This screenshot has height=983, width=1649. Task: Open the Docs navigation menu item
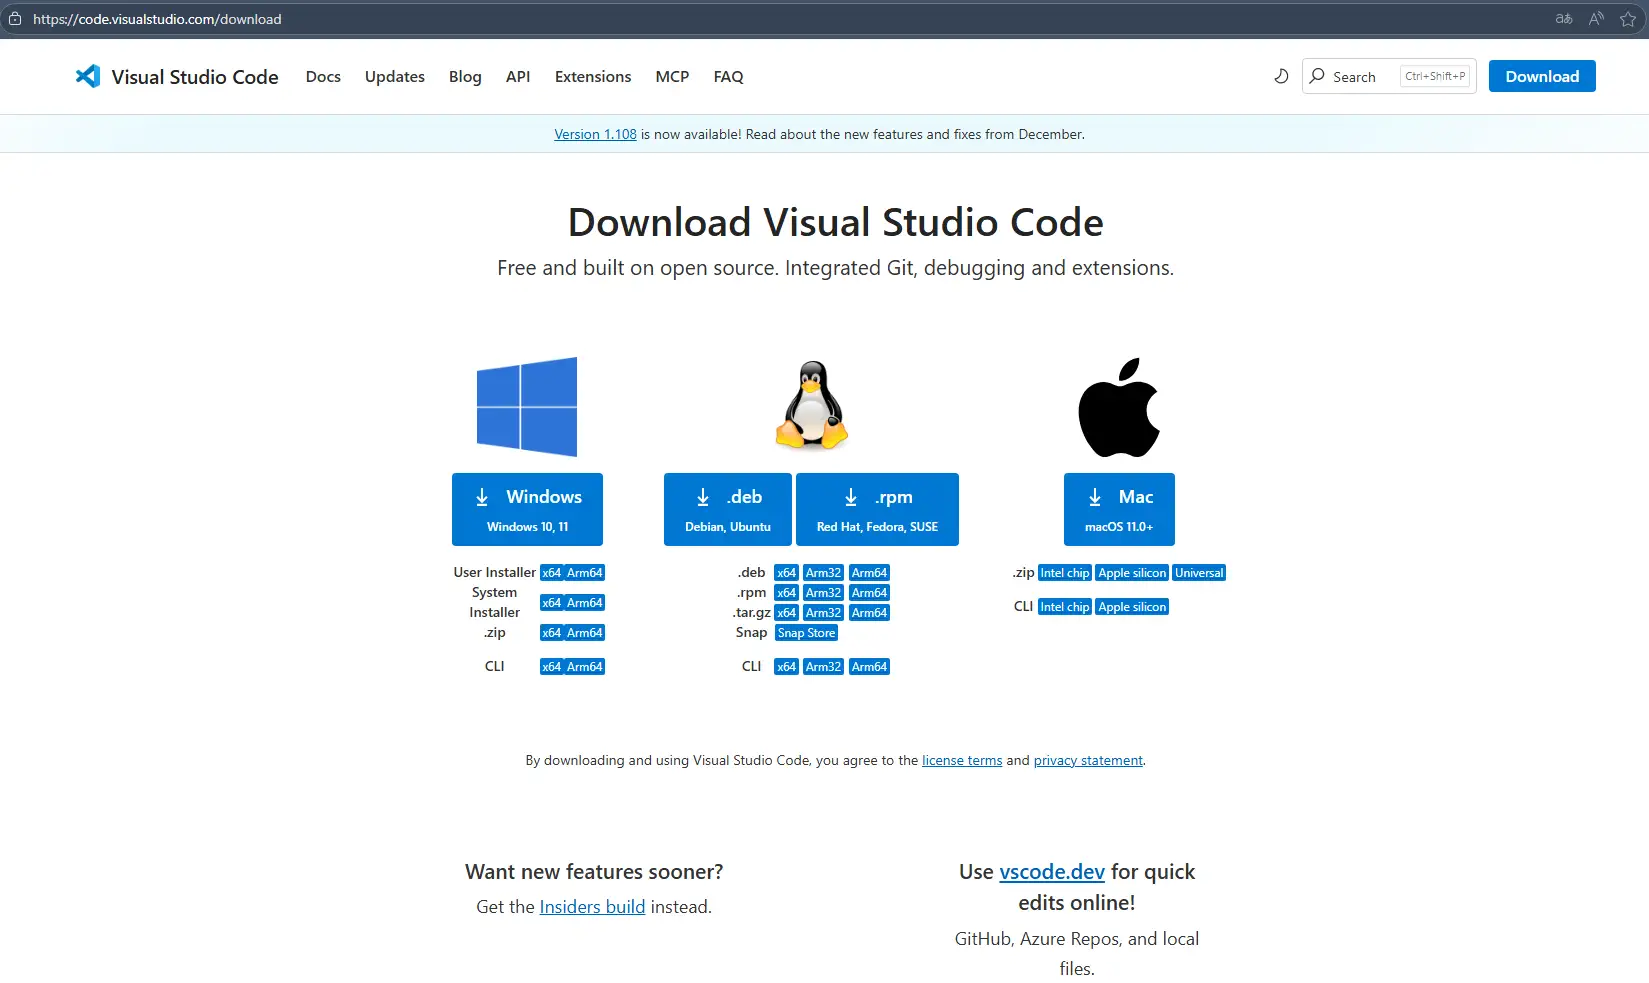(x=322, y=76)
